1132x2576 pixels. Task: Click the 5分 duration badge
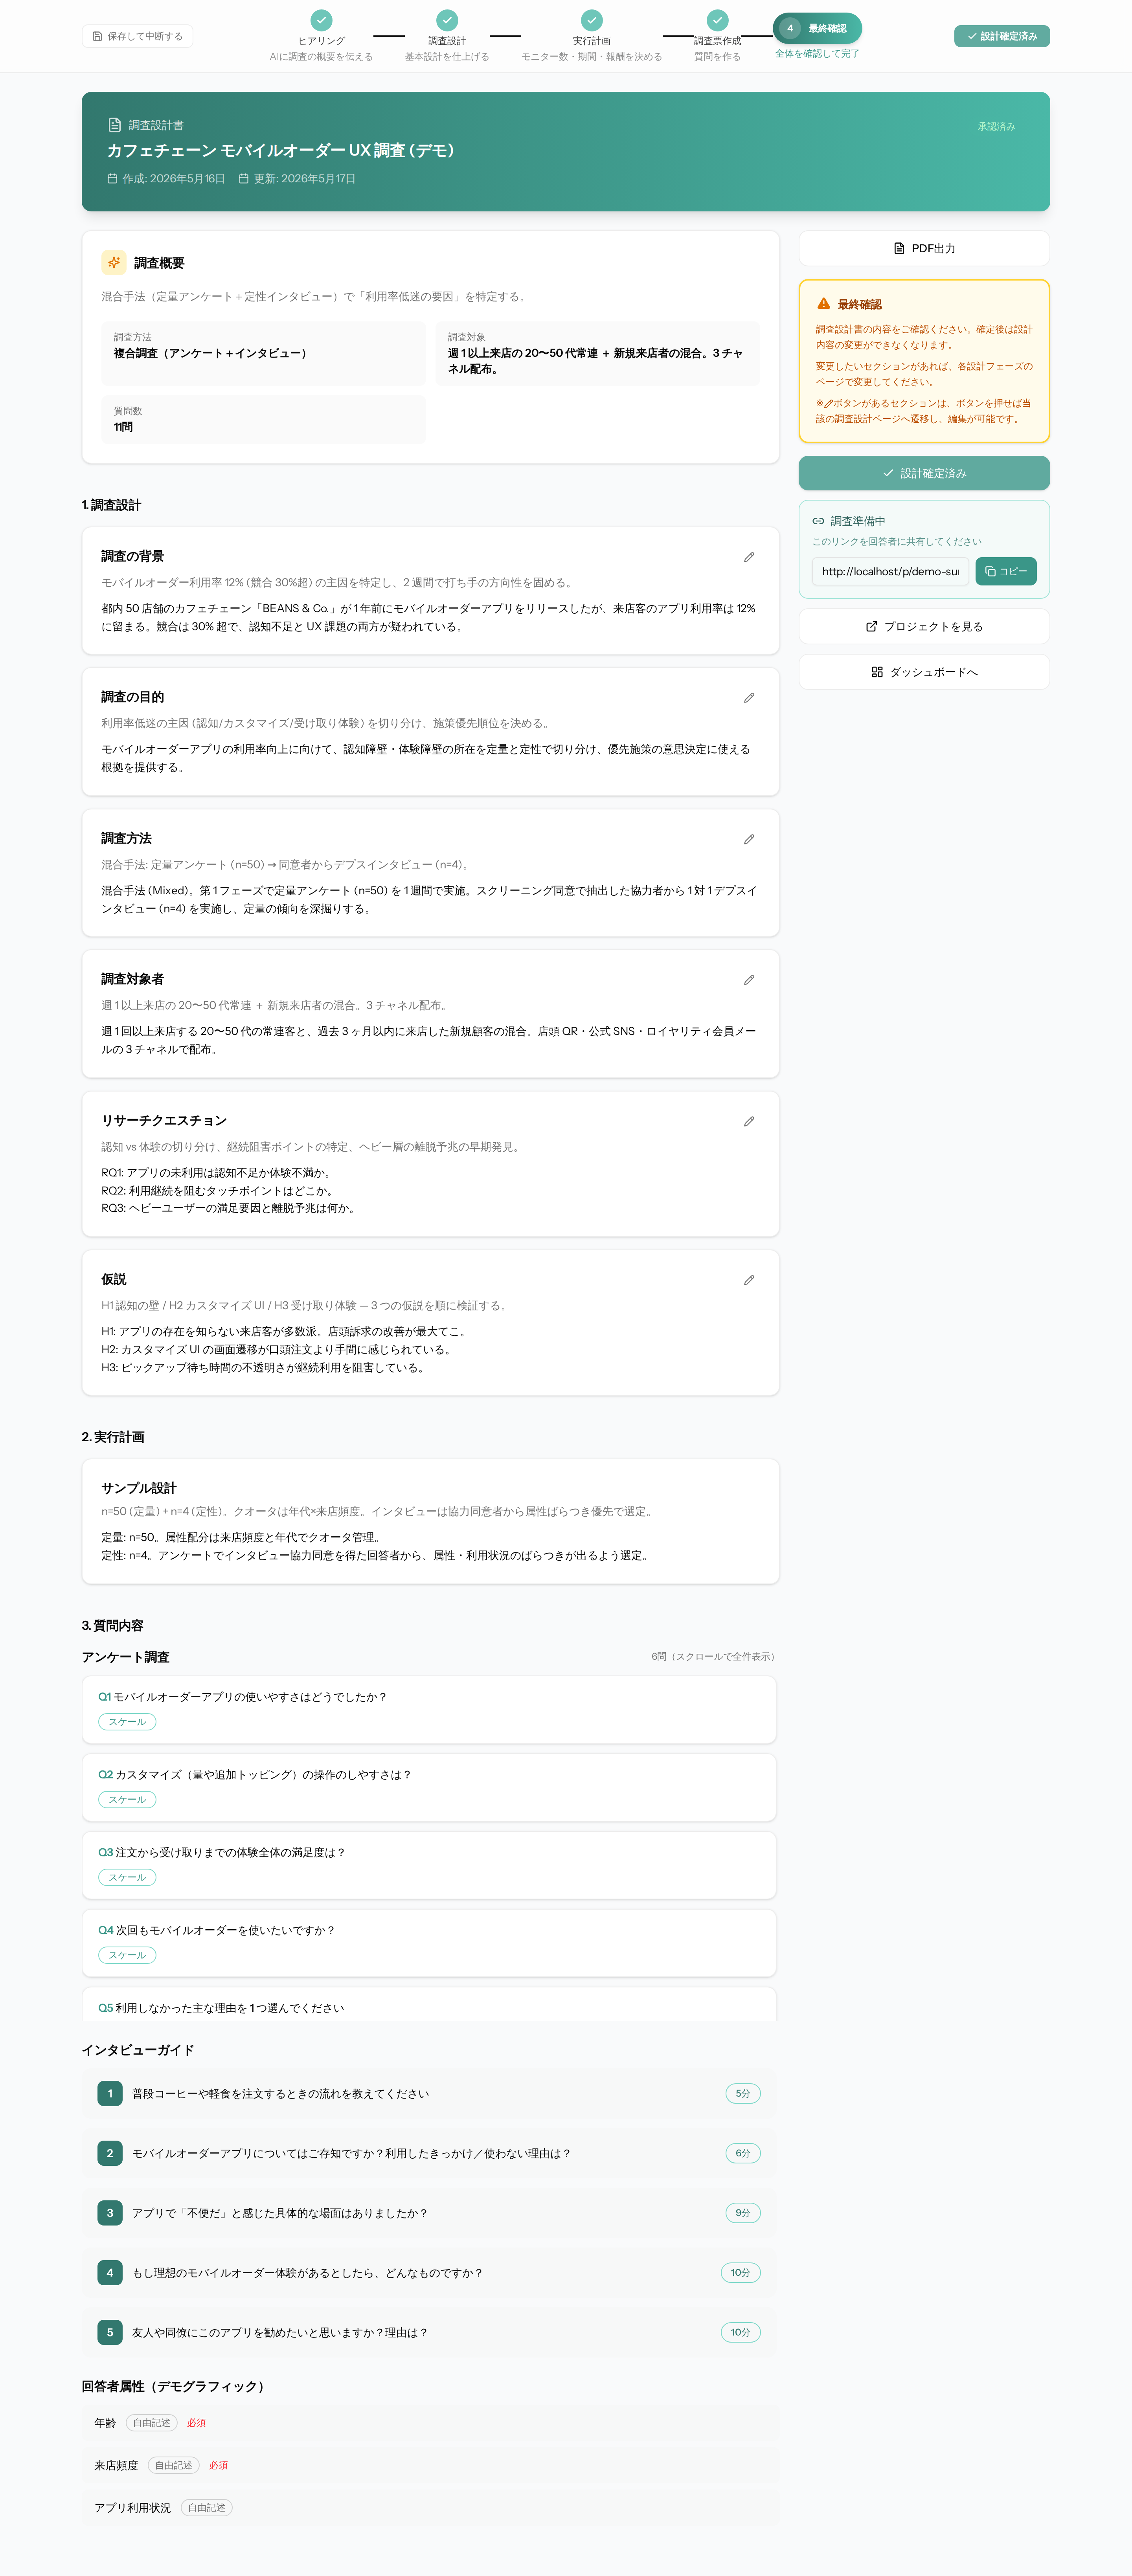click(x=743, y=2093)
